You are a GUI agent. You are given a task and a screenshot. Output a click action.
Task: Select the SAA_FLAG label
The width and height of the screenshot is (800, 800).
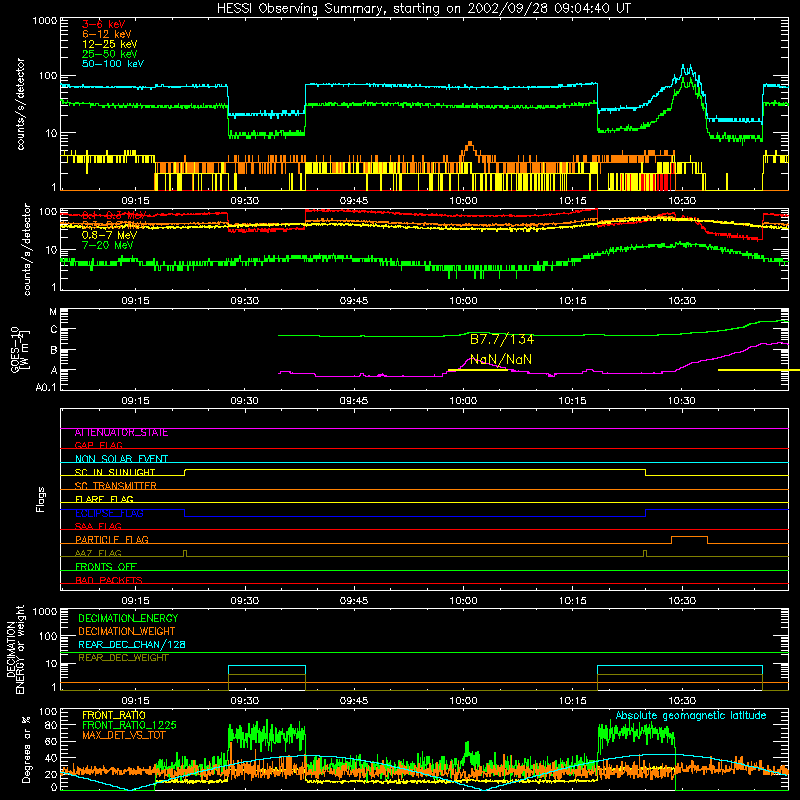(x=98, y=526)
